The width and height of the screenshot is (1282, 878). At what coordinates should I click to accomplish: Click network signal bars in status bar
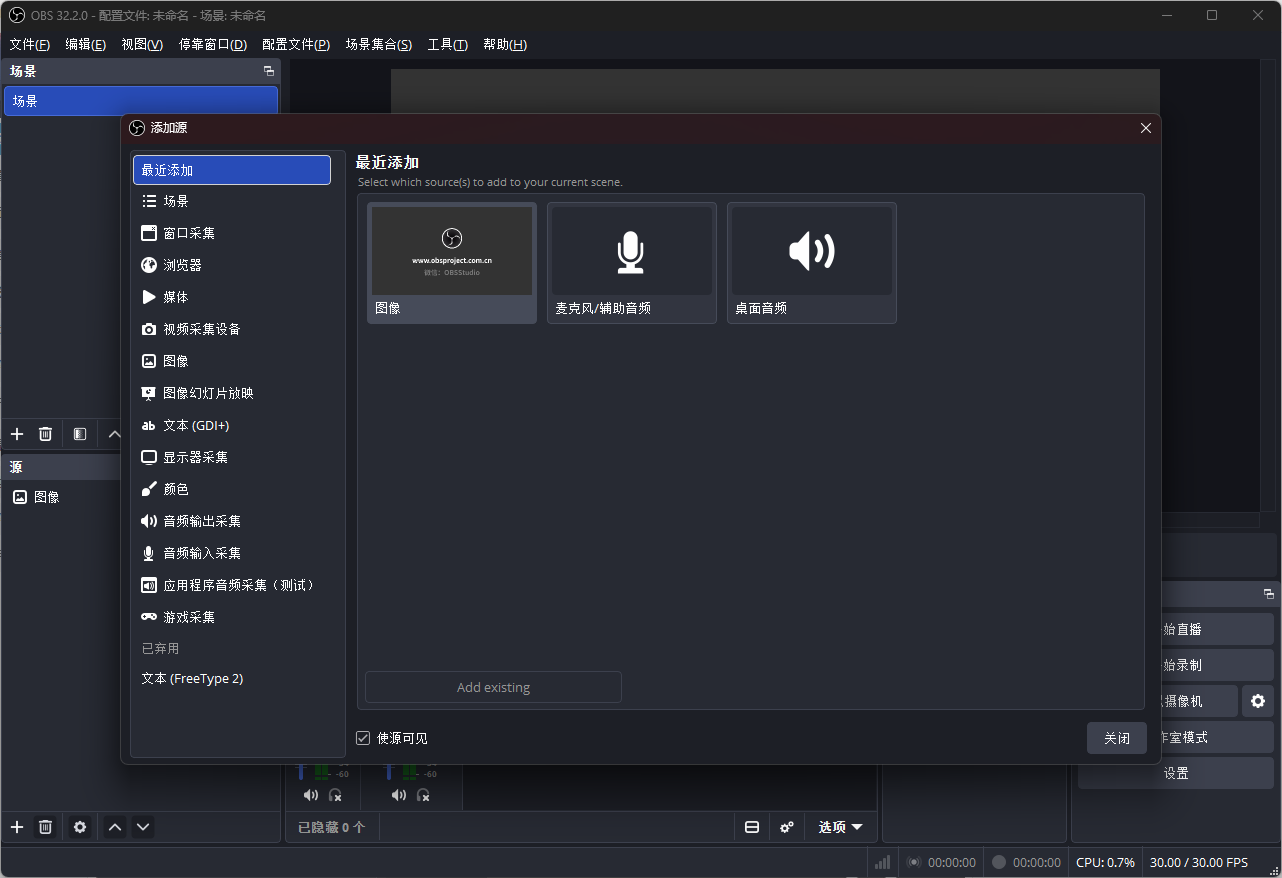point(882,862)
